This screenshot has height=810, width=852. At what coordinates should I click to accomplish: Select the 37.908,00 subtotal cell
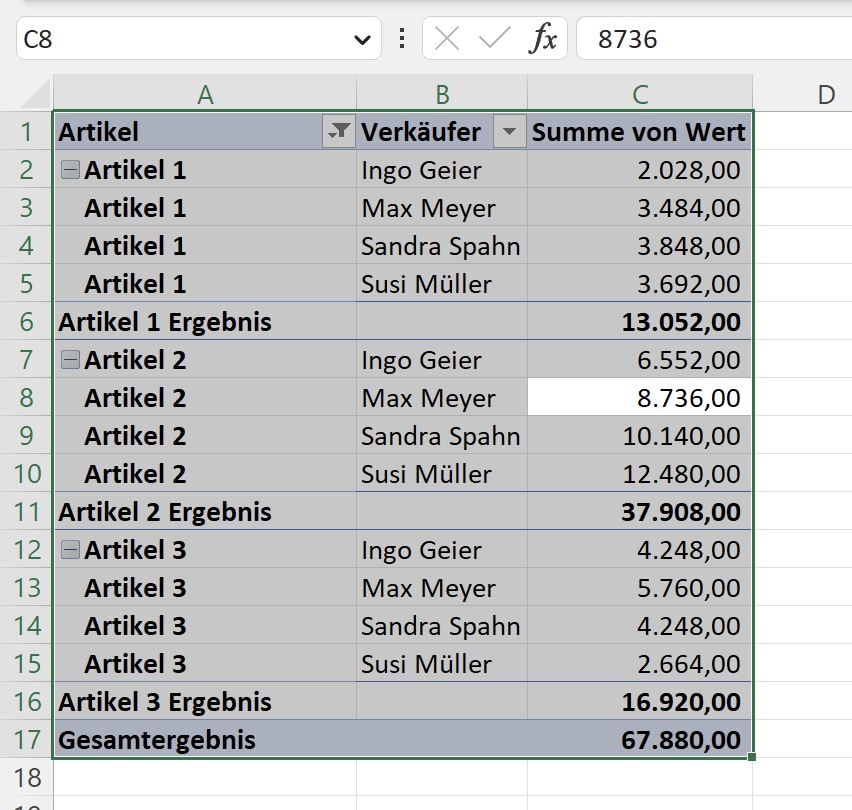tap(639, 512)
